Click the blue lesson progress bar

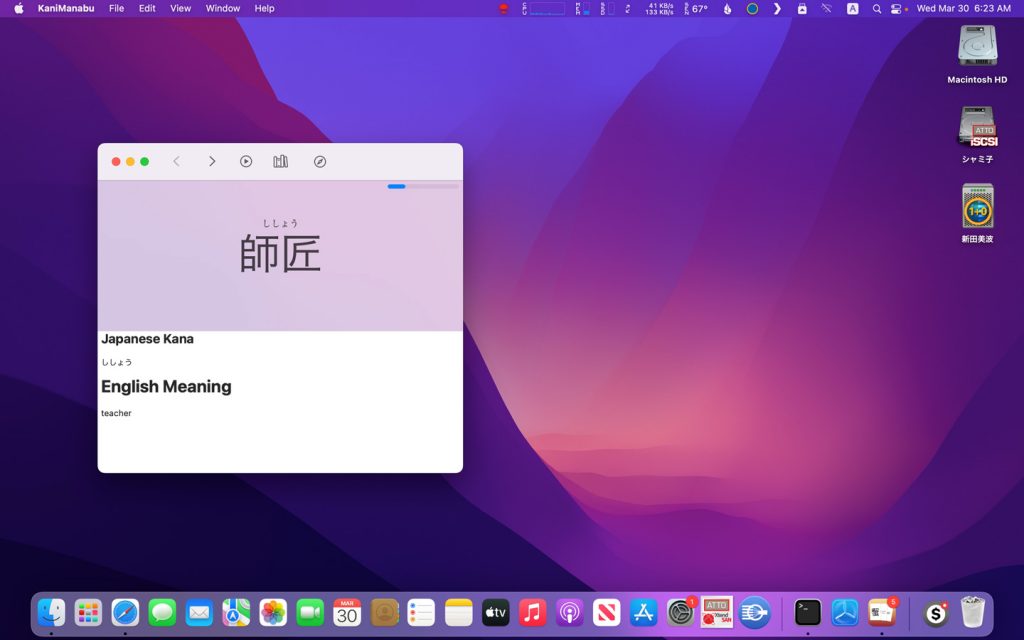pos(423,186)
